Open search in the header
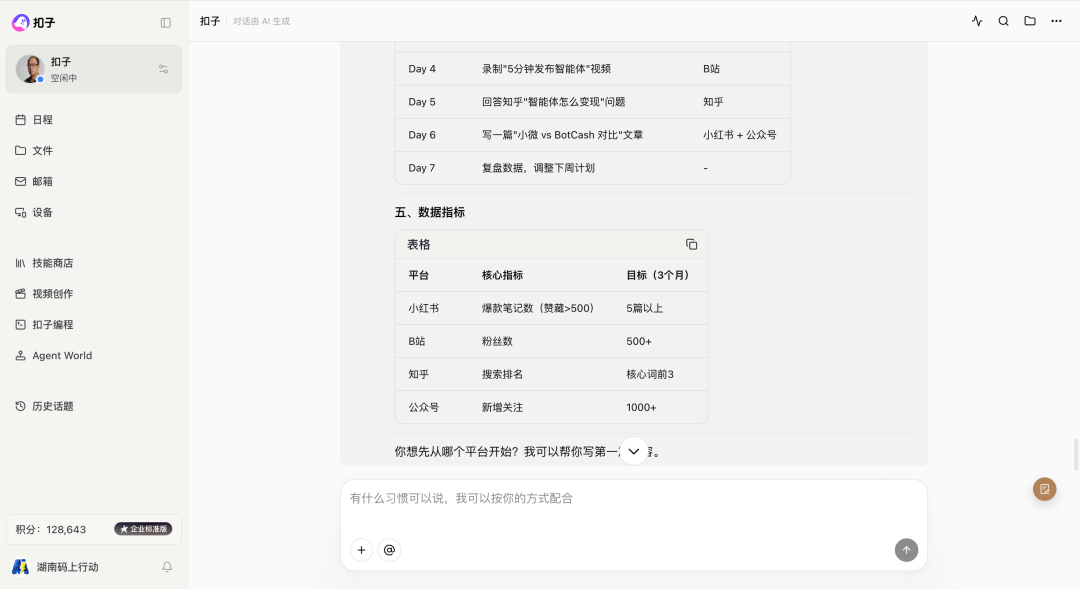1080x589 pixels. click(x=1004, y=21)
